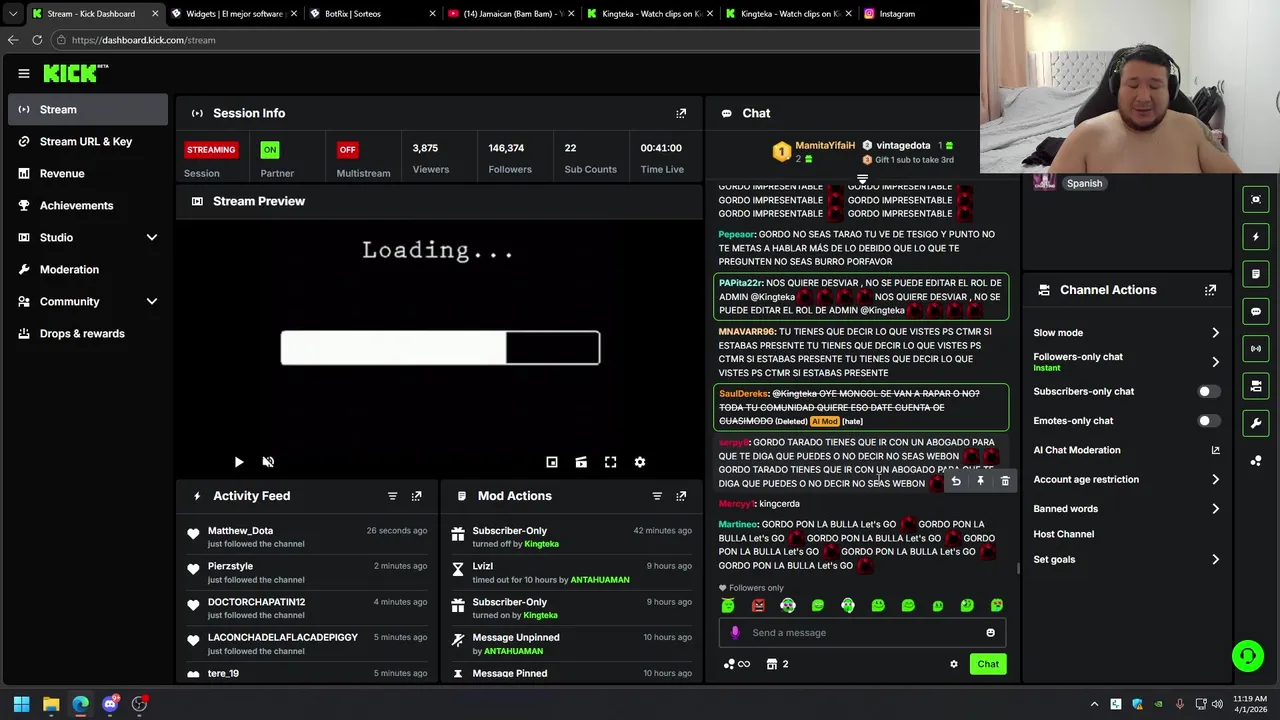Open channel points infinity balance

click(x=737, y=664)
